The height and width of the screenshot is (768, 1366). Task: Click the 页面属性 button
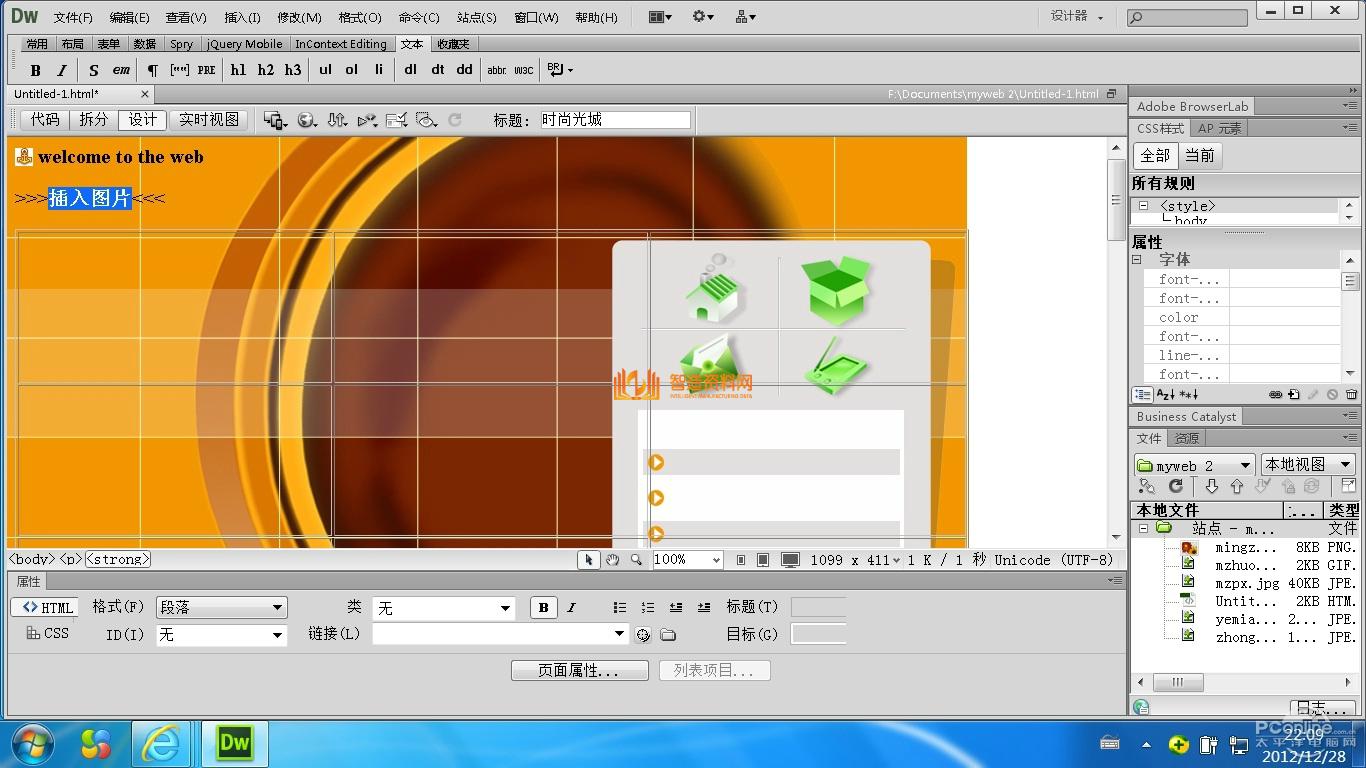pos(579,670)
